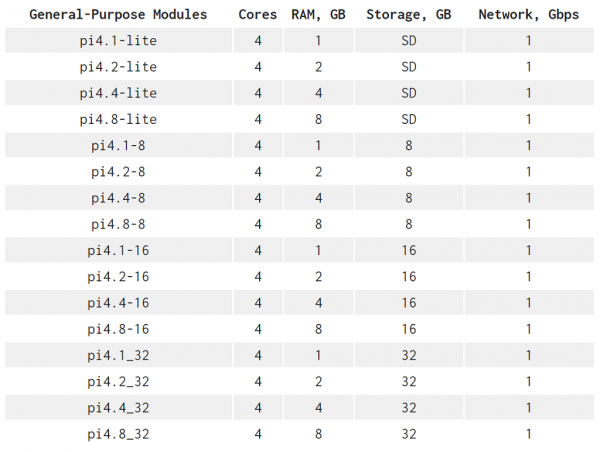Click the pi4.8-16 module name
The image size is (600, 452).
point(118,329)
